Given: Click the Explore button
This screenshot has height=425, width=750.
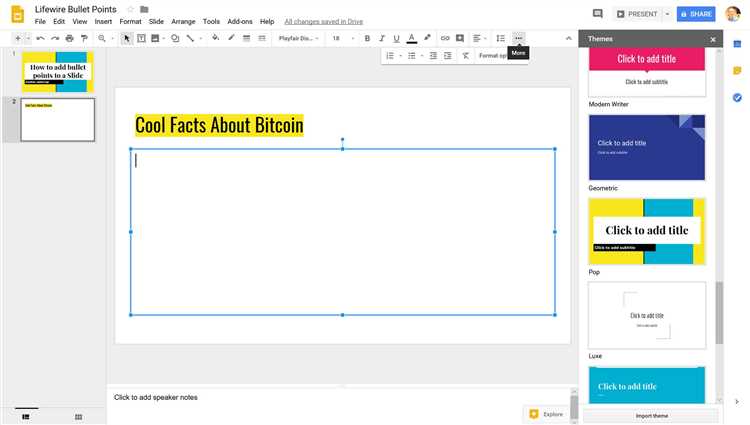Looking at the screenshot, I should (546, 414).
